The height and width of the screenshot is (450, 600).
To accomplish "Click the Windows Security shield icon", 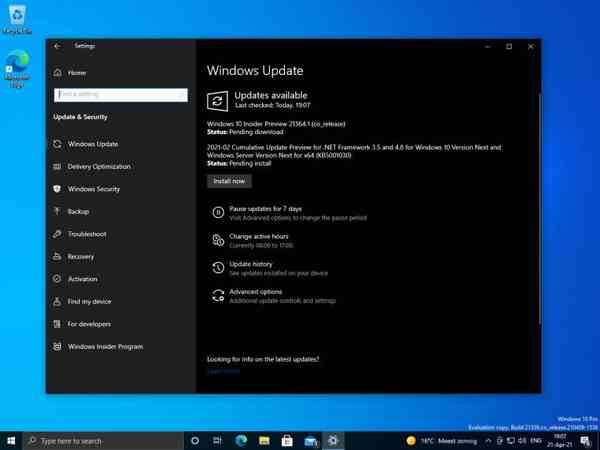I will coord(57,189).
